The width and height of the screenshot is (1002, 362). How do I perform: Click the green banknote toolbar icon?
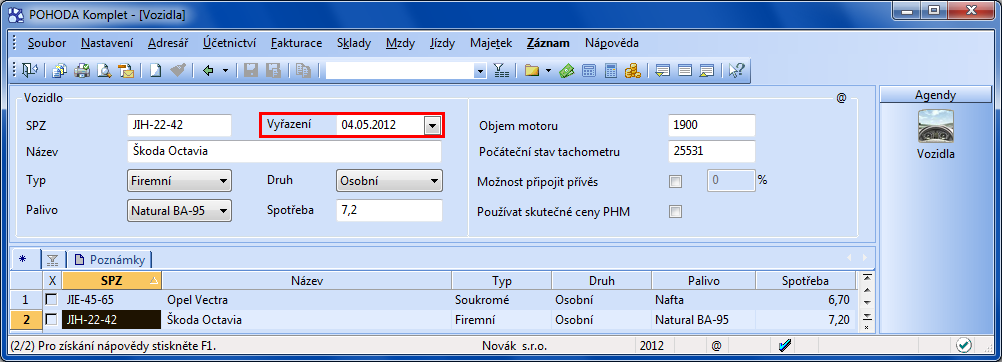pyautogui.click(x=566, y=70)
